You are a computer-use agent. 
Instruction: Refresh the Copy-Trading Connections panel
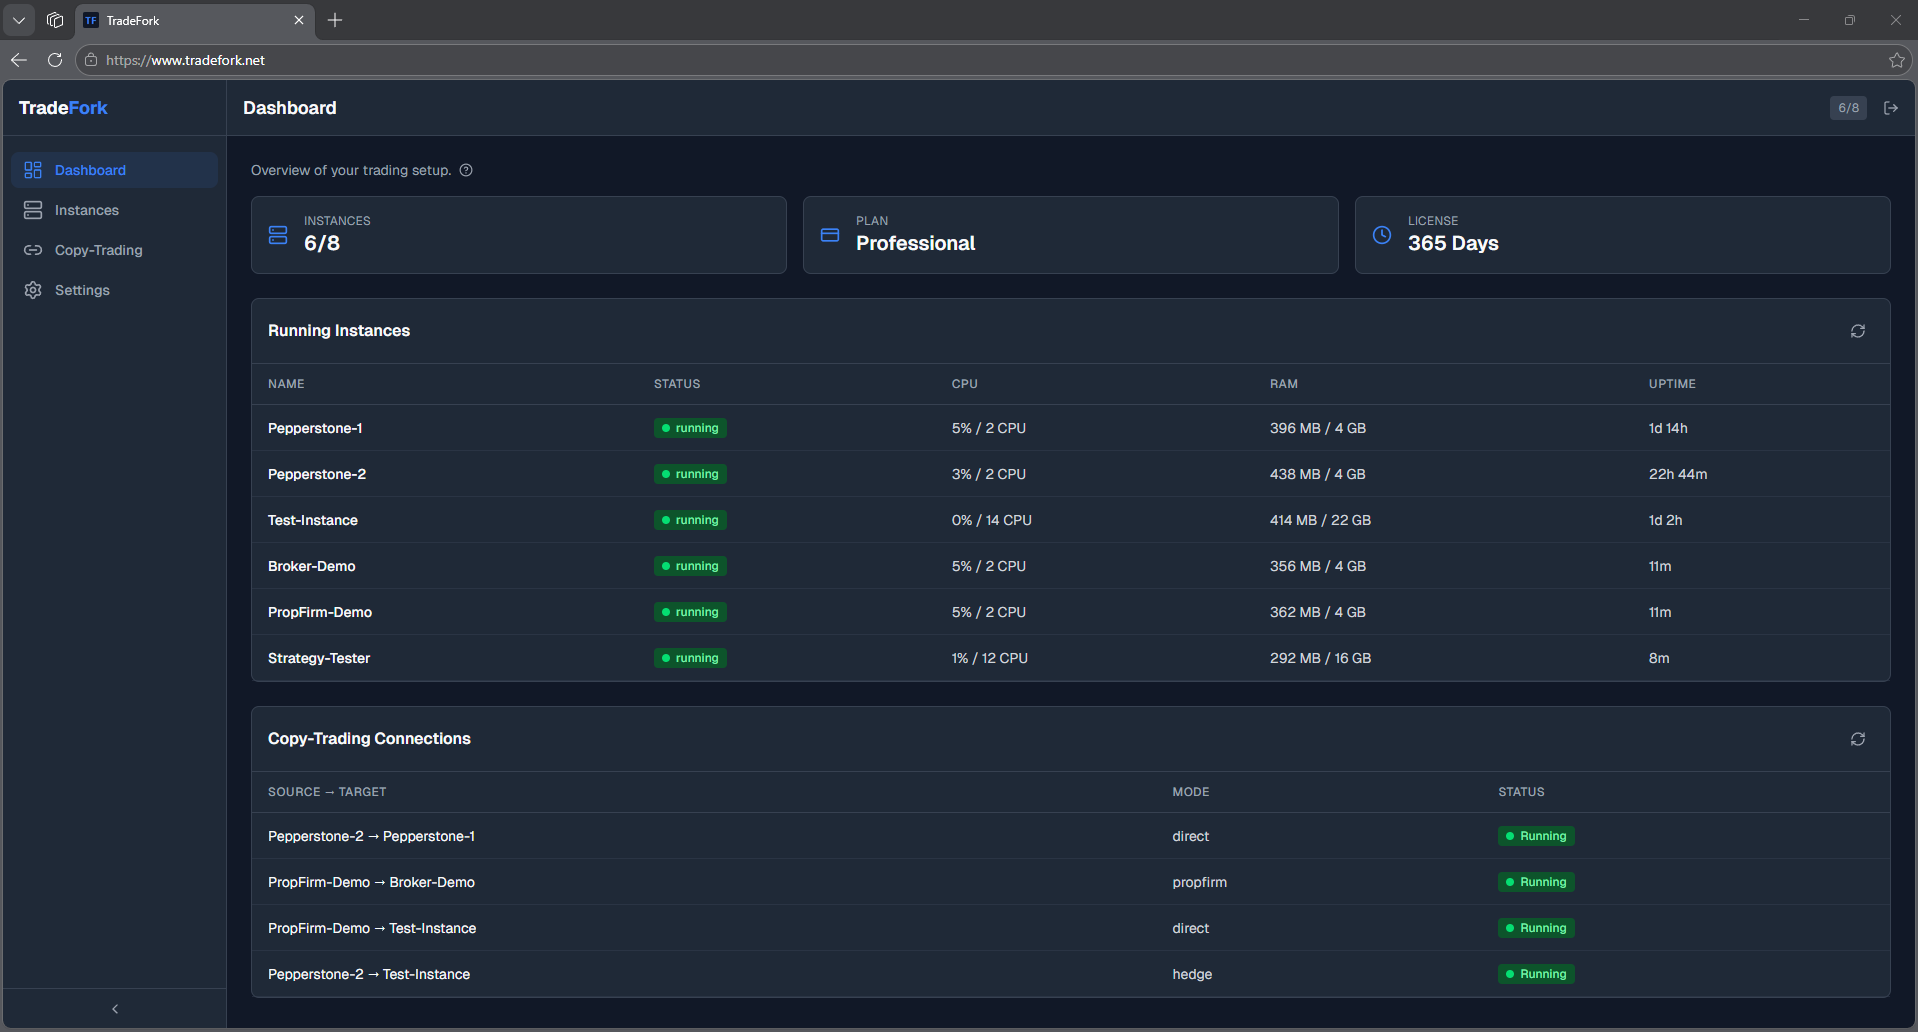click(x=1858, y=739)
